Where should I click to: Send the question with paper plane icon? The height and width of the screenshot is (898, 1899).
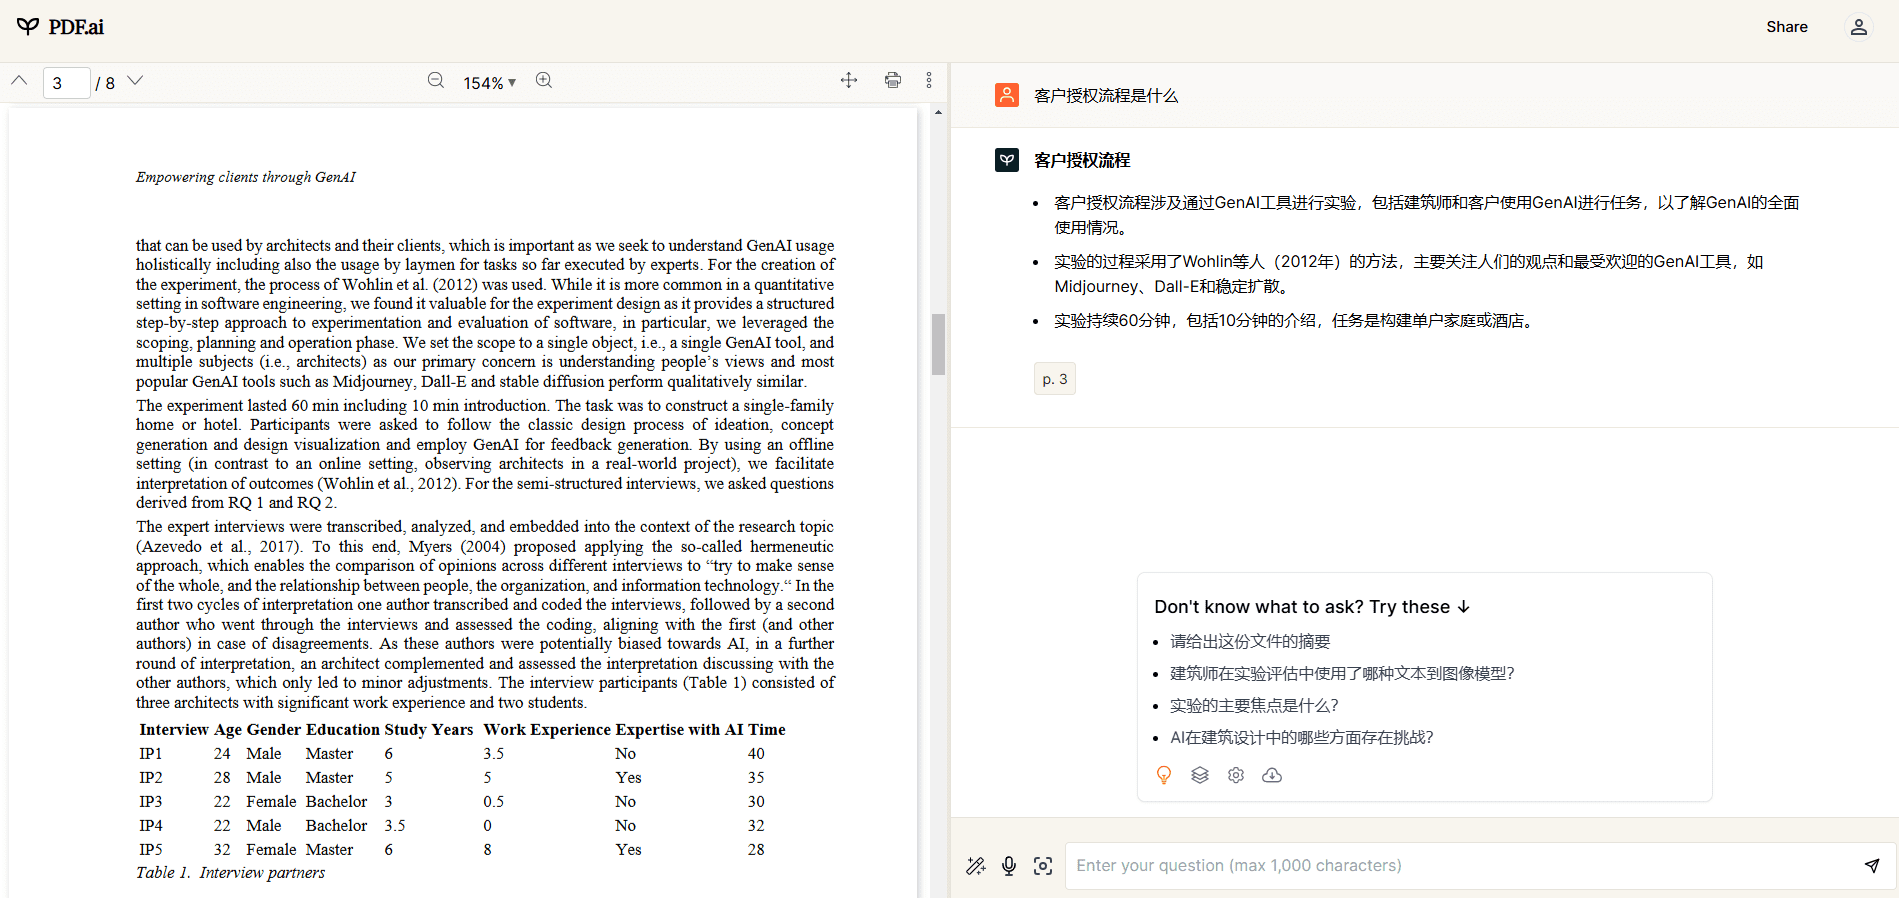1872,866
